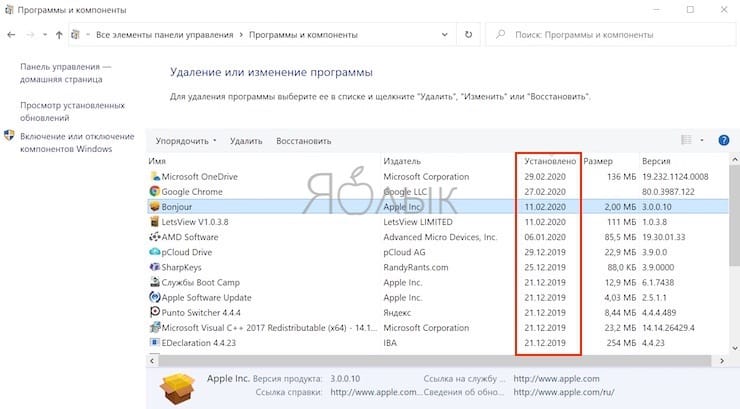The height and width of the screenshot is (409, 740).
Task: Open the help question mark icon
Action: click(x=723, y=140)
